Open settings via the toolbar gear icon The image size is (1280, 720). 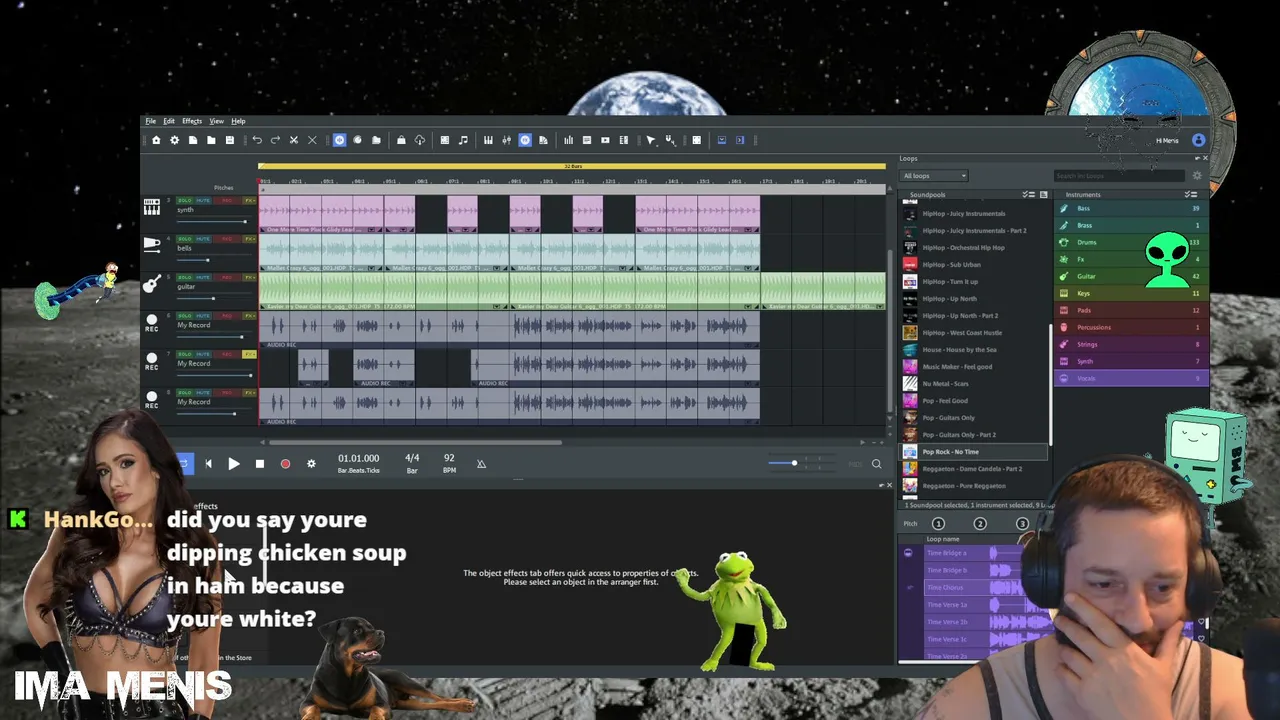coord(174,140)
